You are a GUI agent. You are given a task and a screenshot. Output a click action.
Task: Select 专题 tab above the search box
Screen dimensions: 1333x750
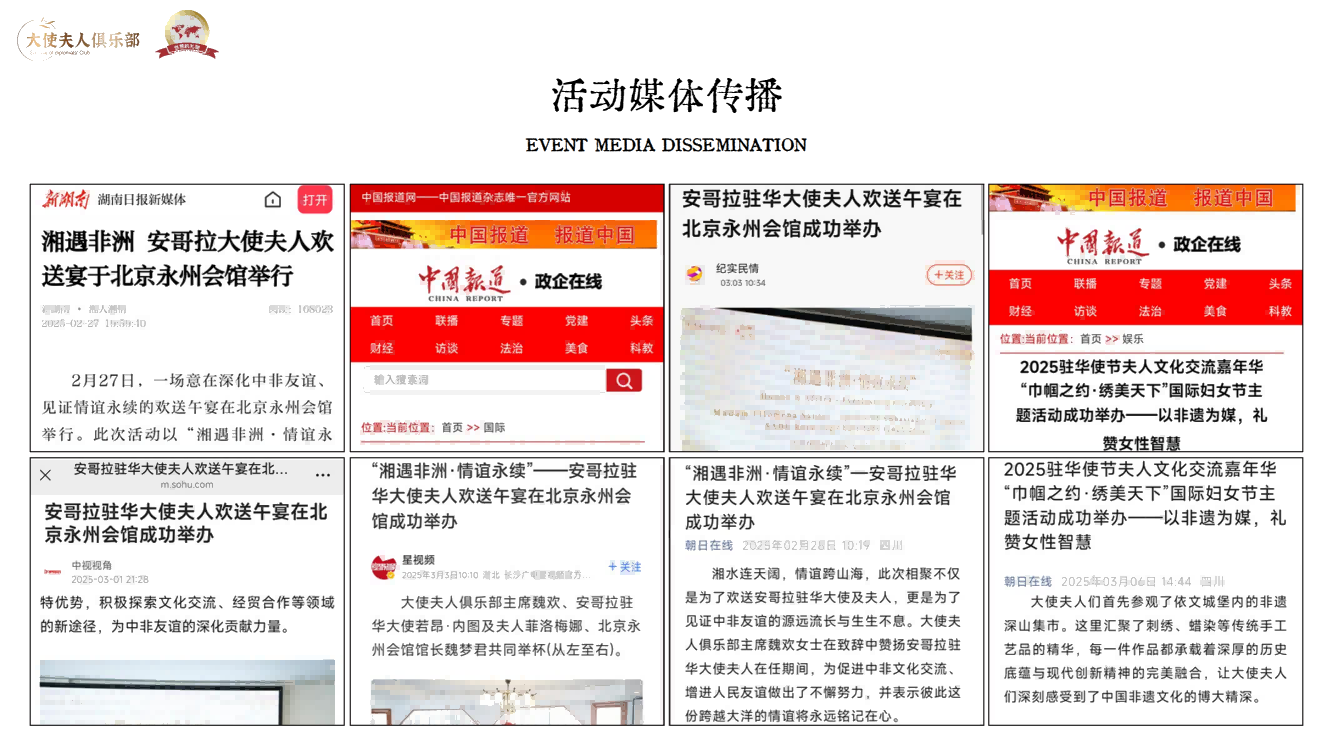tap(511, 321)
